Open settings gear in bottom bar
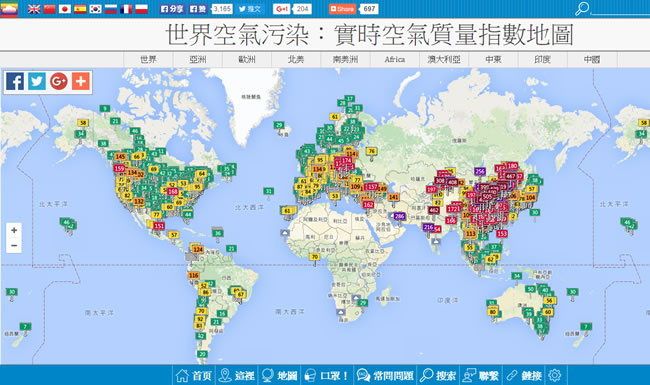 (x=555, y=375)
